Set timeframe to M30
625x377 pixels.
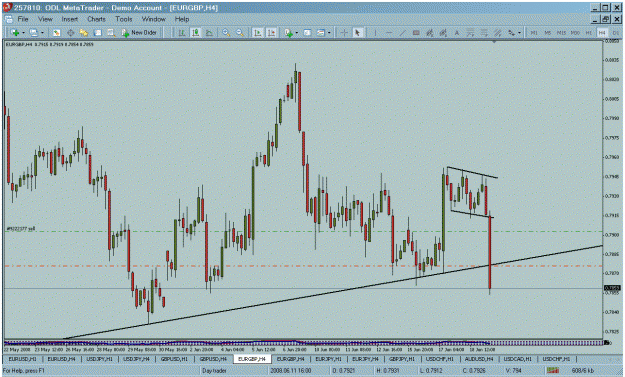click(575, 33)
